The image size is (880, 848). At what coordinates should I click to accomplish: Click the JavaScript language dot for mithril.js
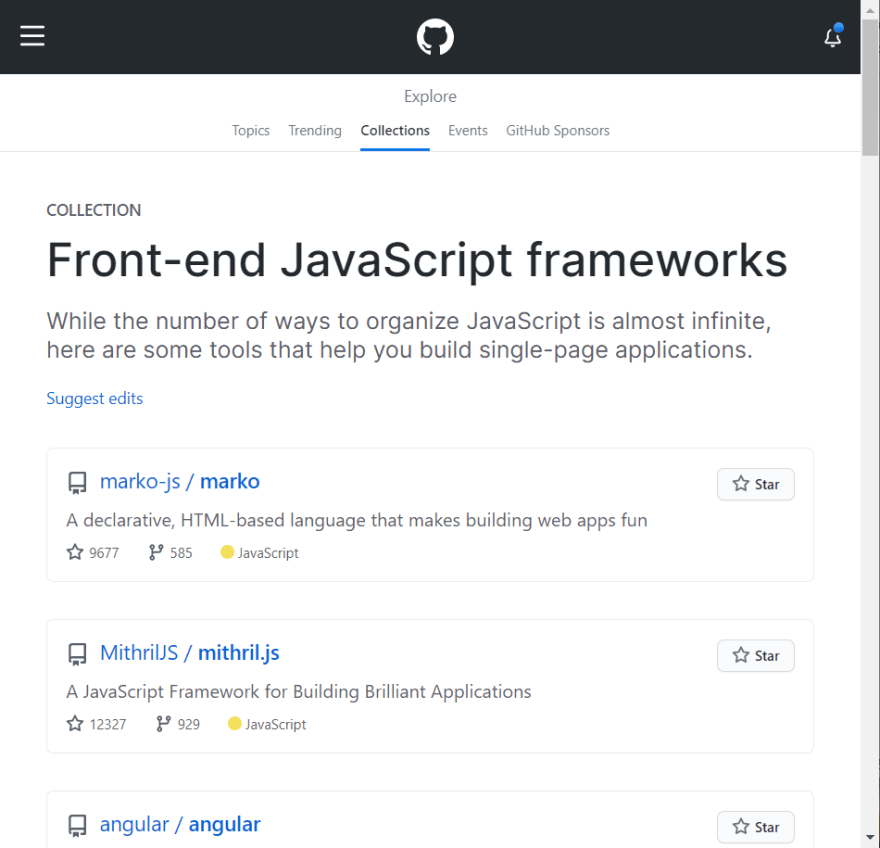coord(235,724)
